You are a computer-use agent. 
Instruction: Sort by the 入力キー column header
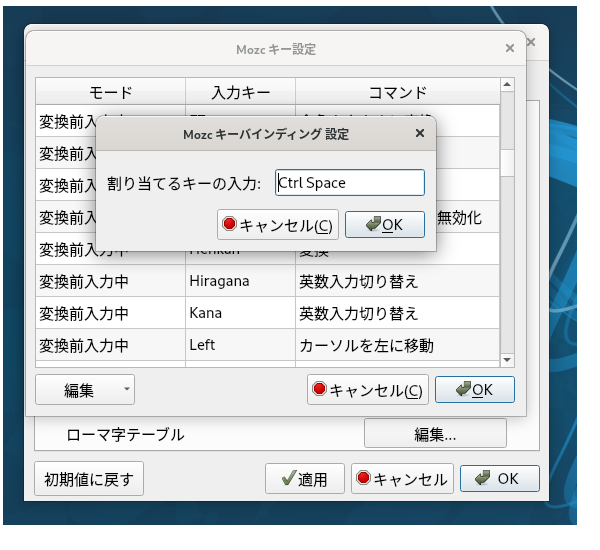pos(241,92)
